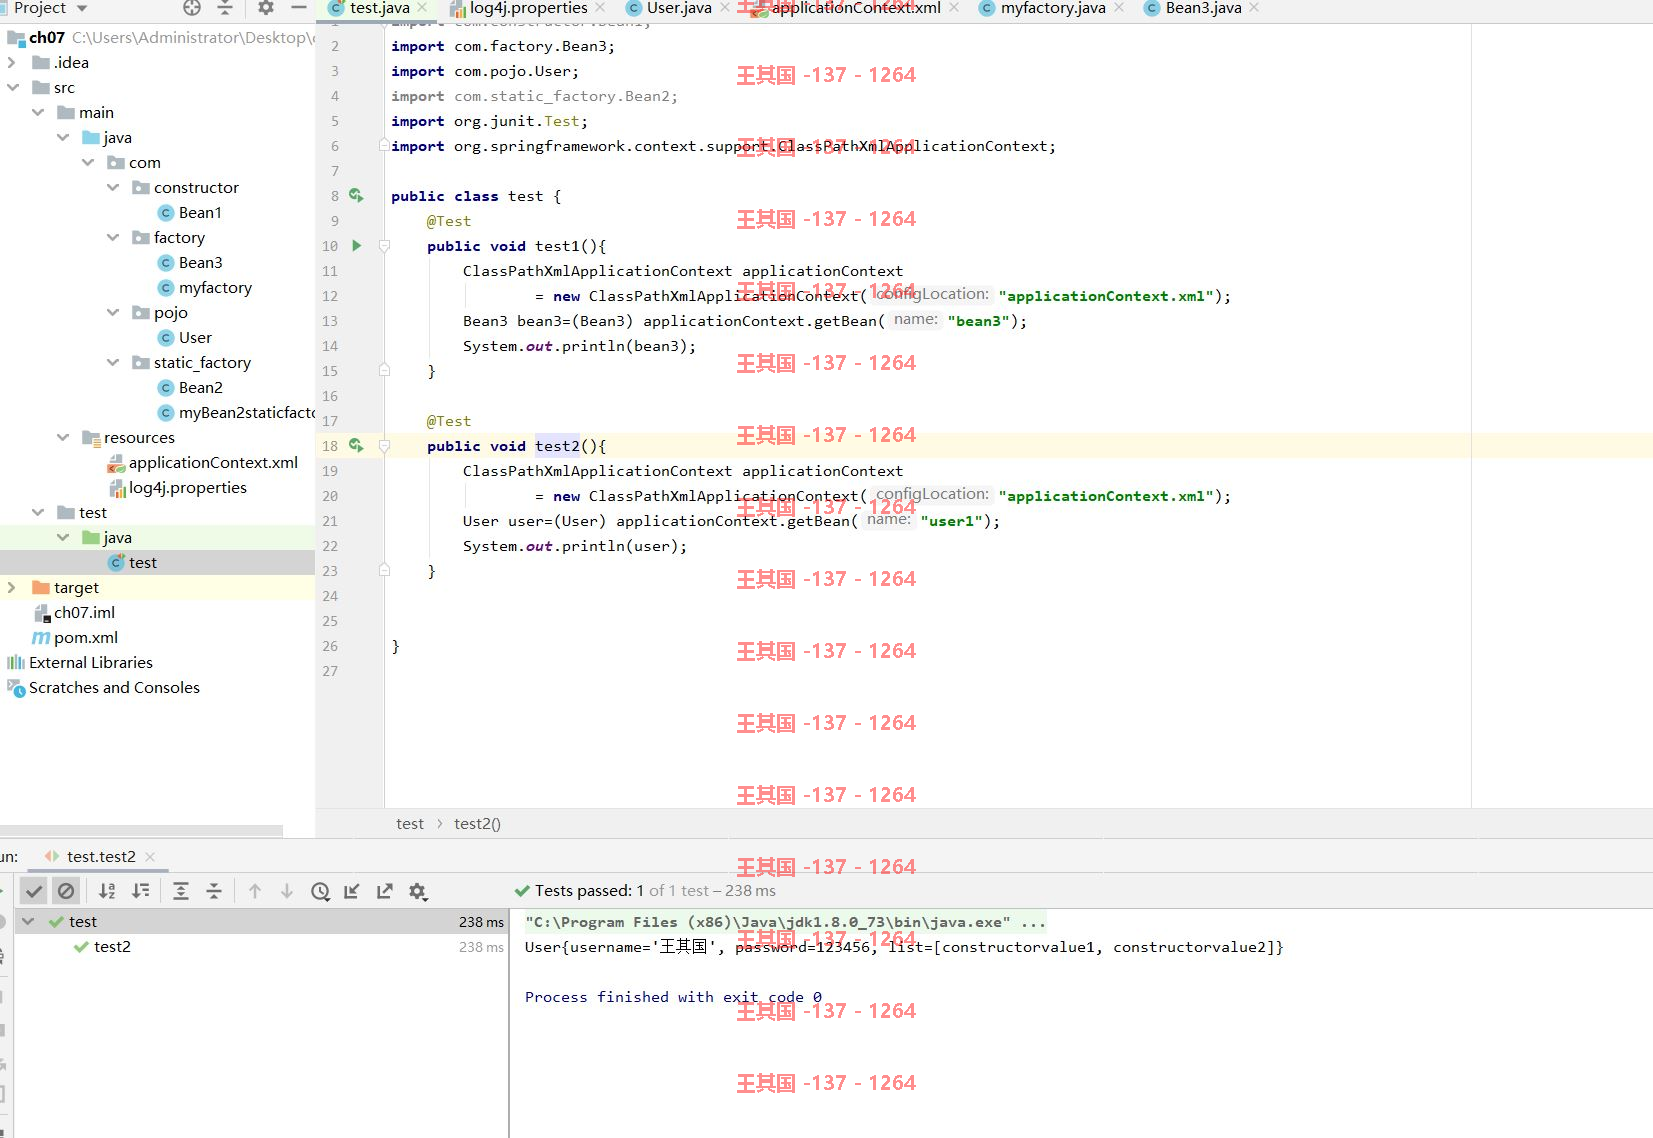Switch to Bean3.java tab
The width and height of the screenshot is (1653, 1138).
pyautogui.click(x=1203, y=8)
